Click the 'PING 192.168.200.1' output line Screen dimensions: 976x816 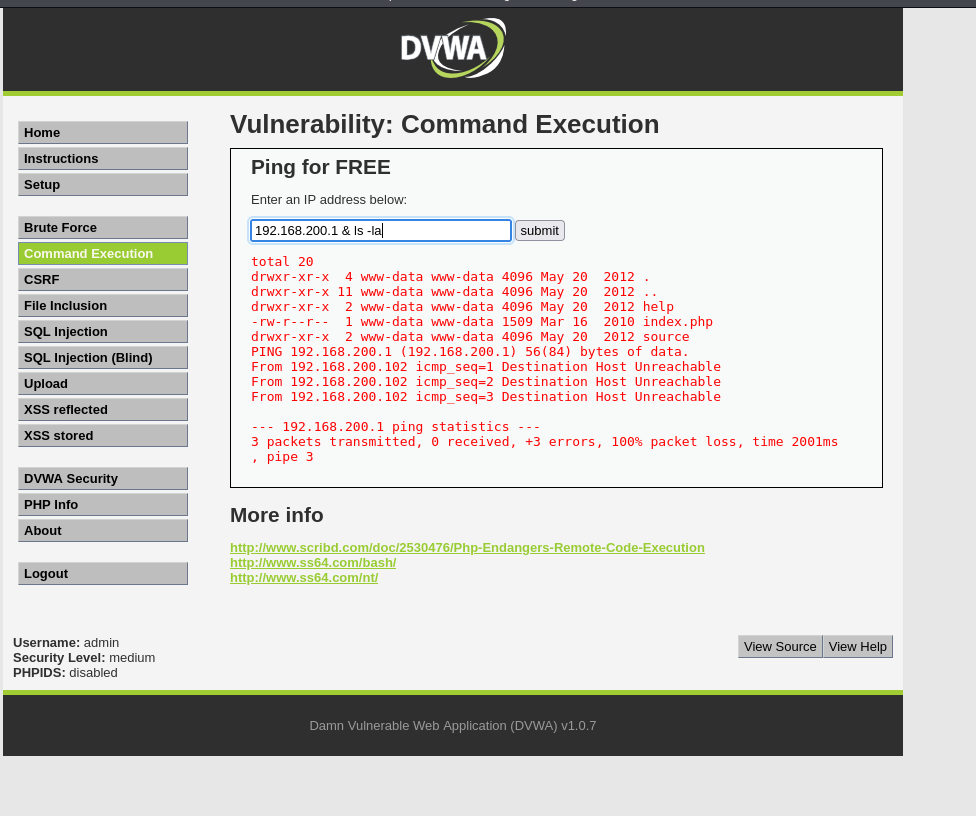point(470,352)
